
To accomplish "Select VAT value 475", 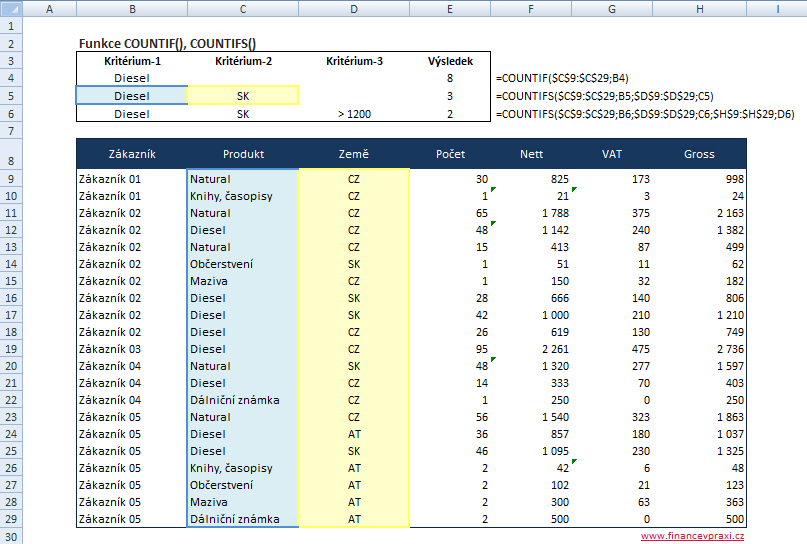I will click(x=612, y=349).
